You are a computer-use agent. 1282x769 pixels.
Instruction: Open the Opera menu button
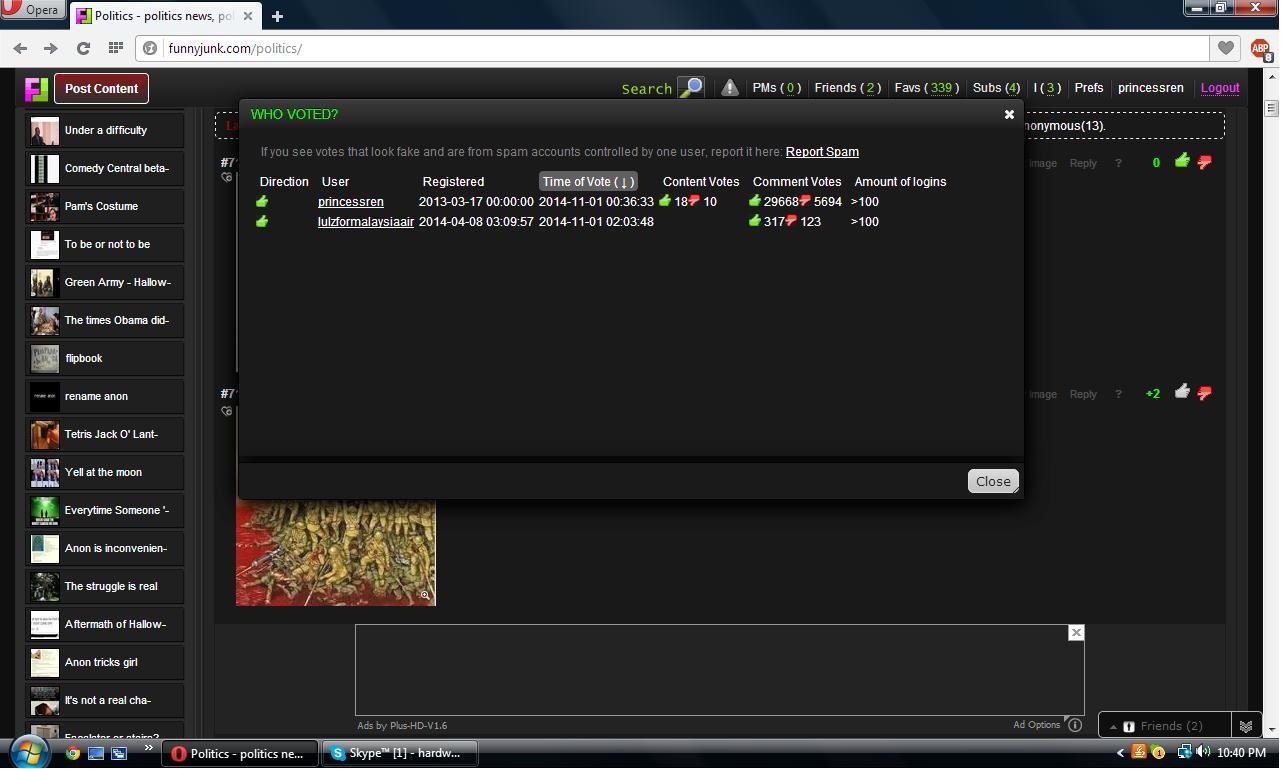[33, 10]
